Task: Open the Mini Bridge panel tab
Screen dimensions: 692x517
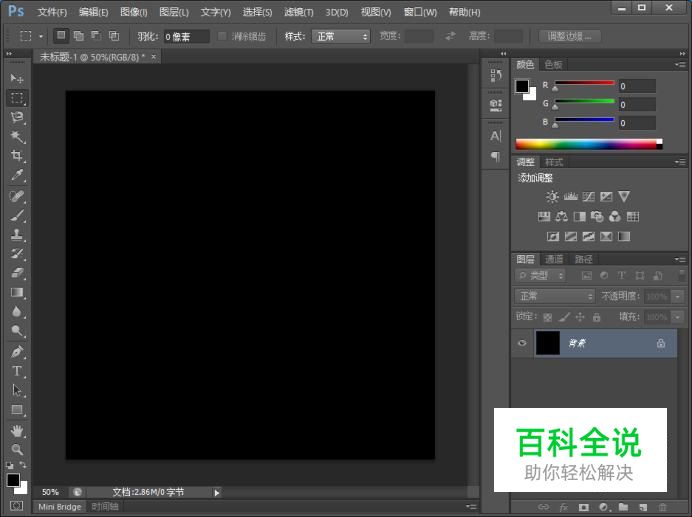Action: click(60, 507)
